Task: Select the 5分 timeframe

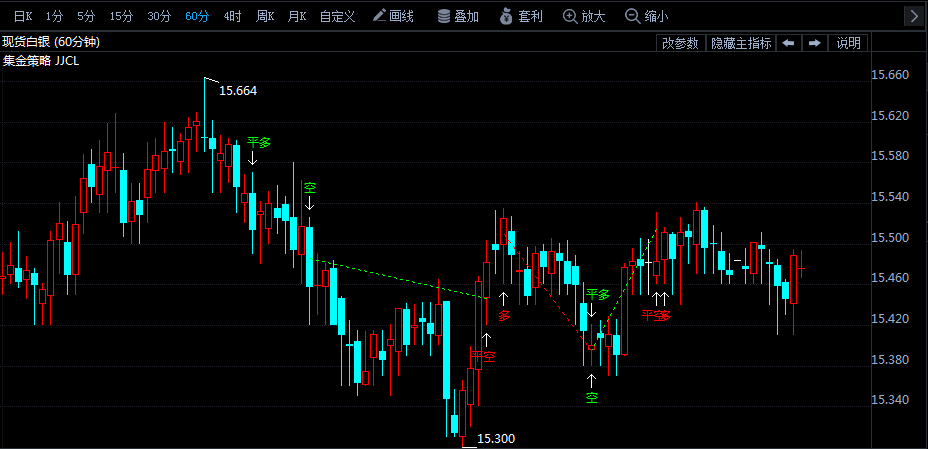Action: [x=86, y=16]
